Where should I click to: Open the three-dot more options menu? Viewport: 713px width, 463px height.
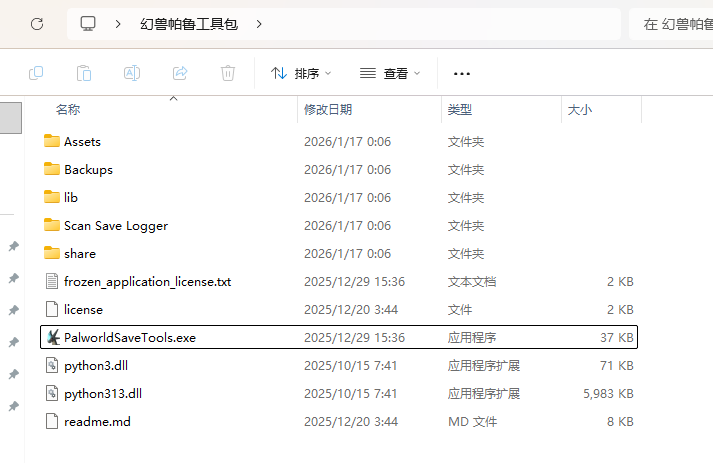(x=461, y=73)
